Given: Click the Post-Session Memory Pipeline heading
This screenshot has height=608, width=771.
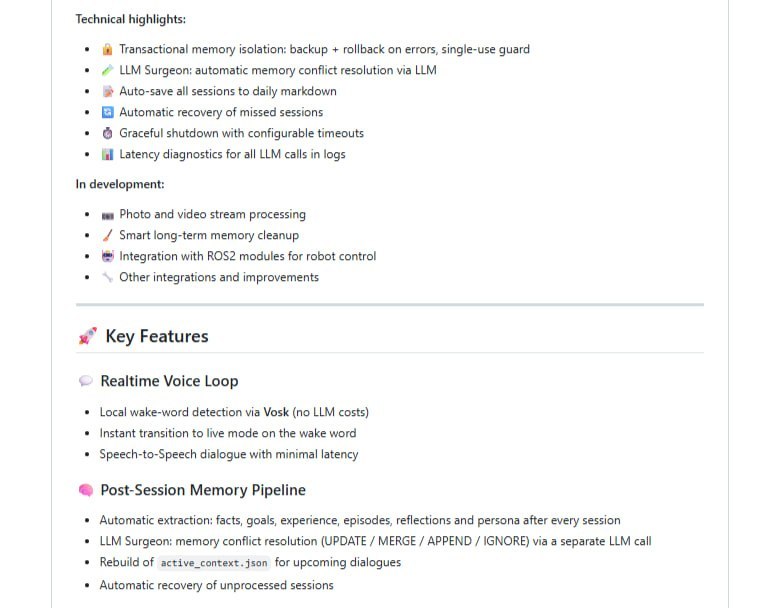Looking at the screenshot, I should [203, 490].
